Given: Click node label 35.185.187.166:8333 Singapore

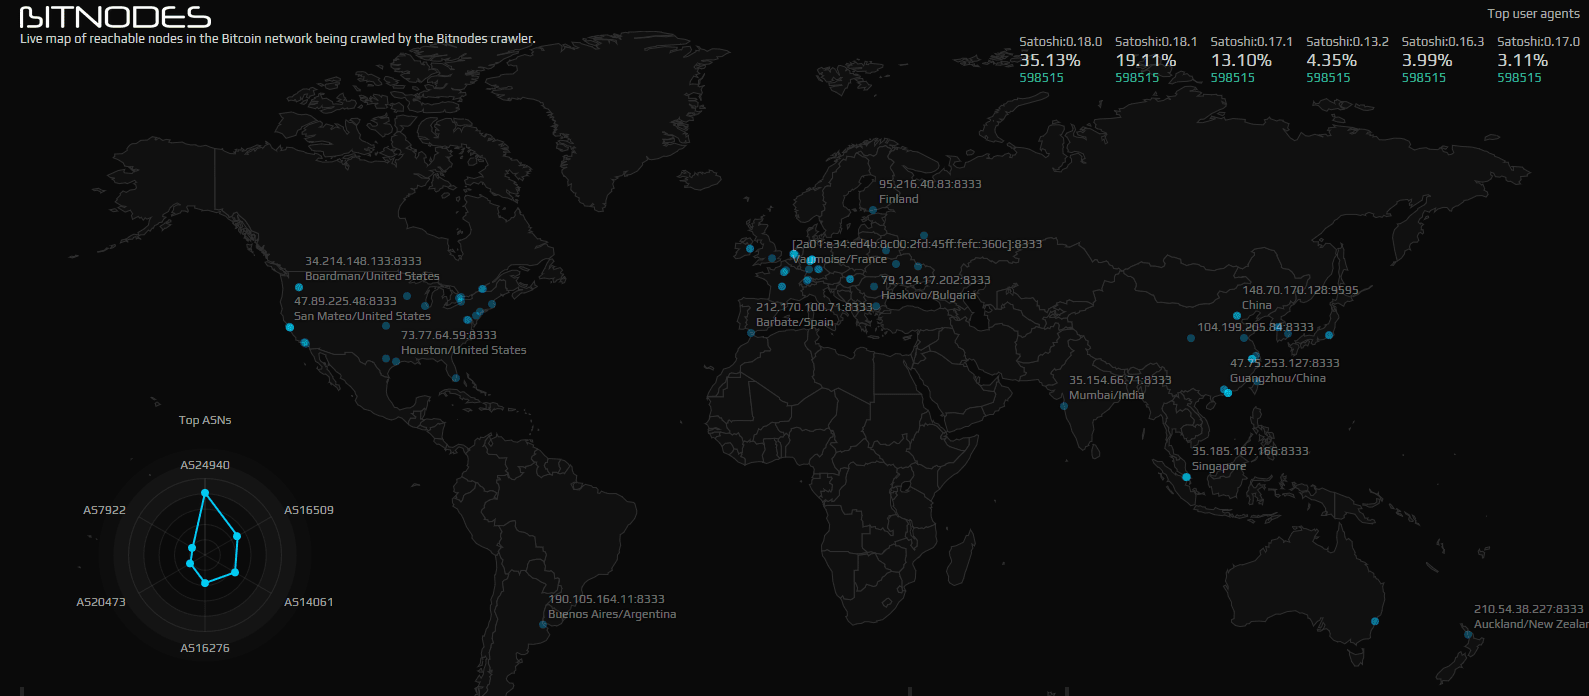Looking at the screenshot, I should (x=1250, y=458).
